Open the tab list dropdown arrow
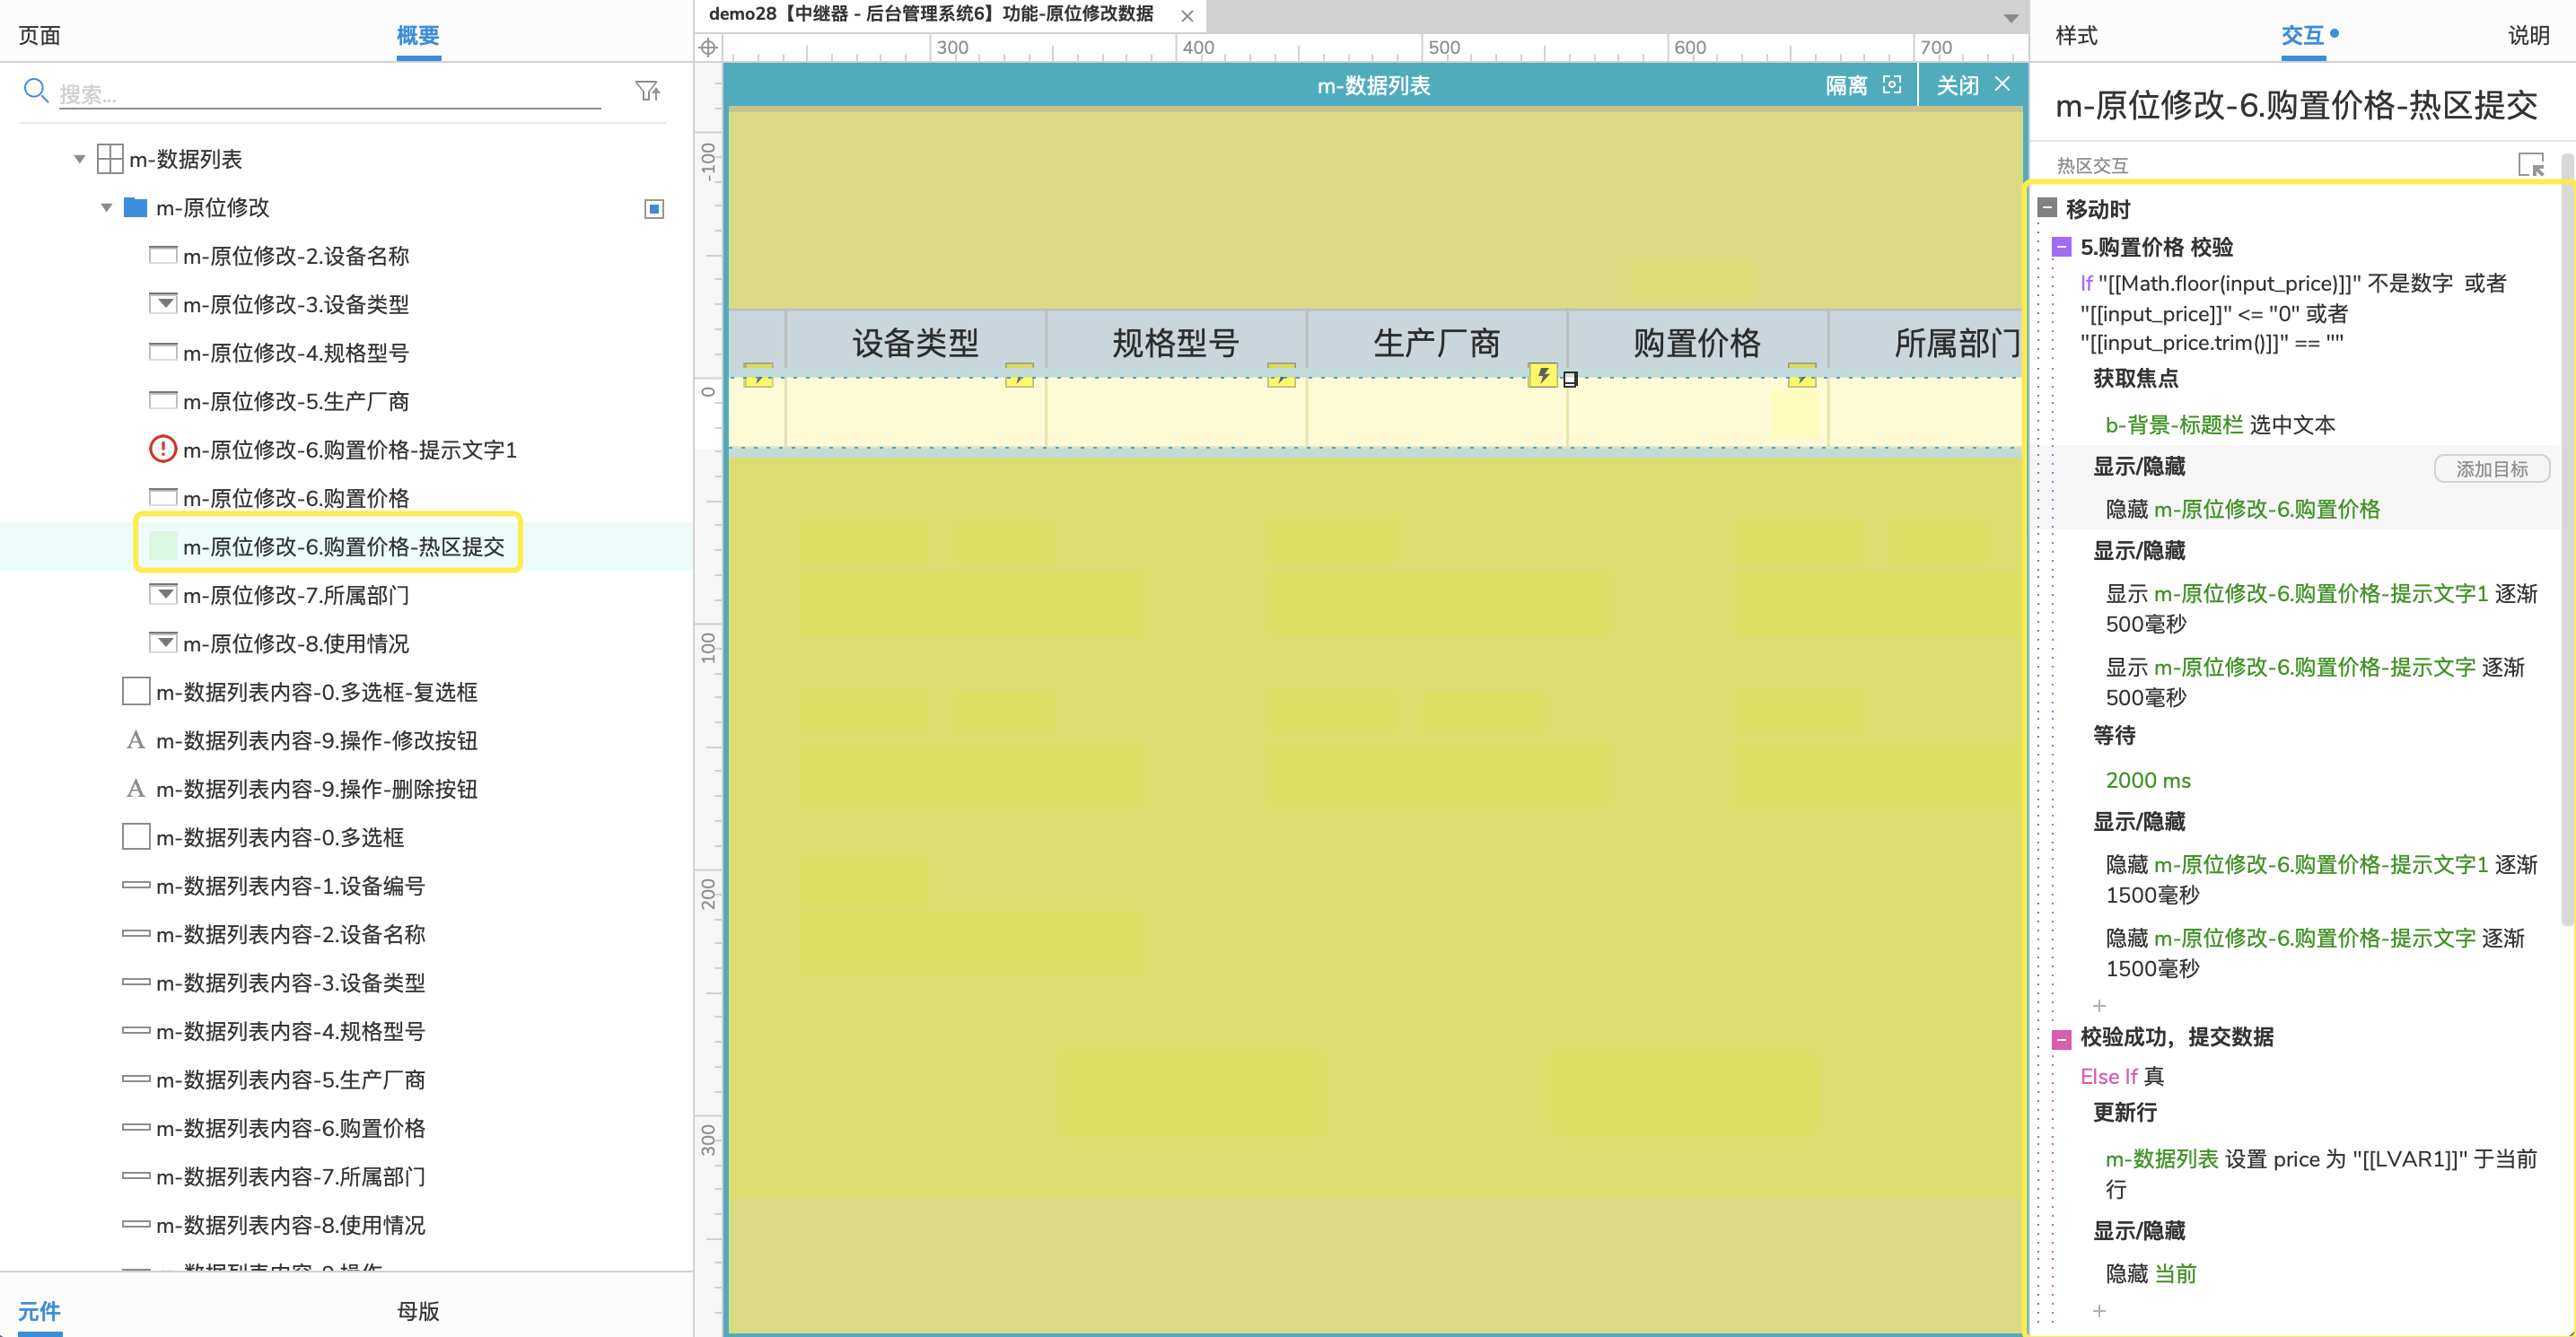 point(2010,18)
